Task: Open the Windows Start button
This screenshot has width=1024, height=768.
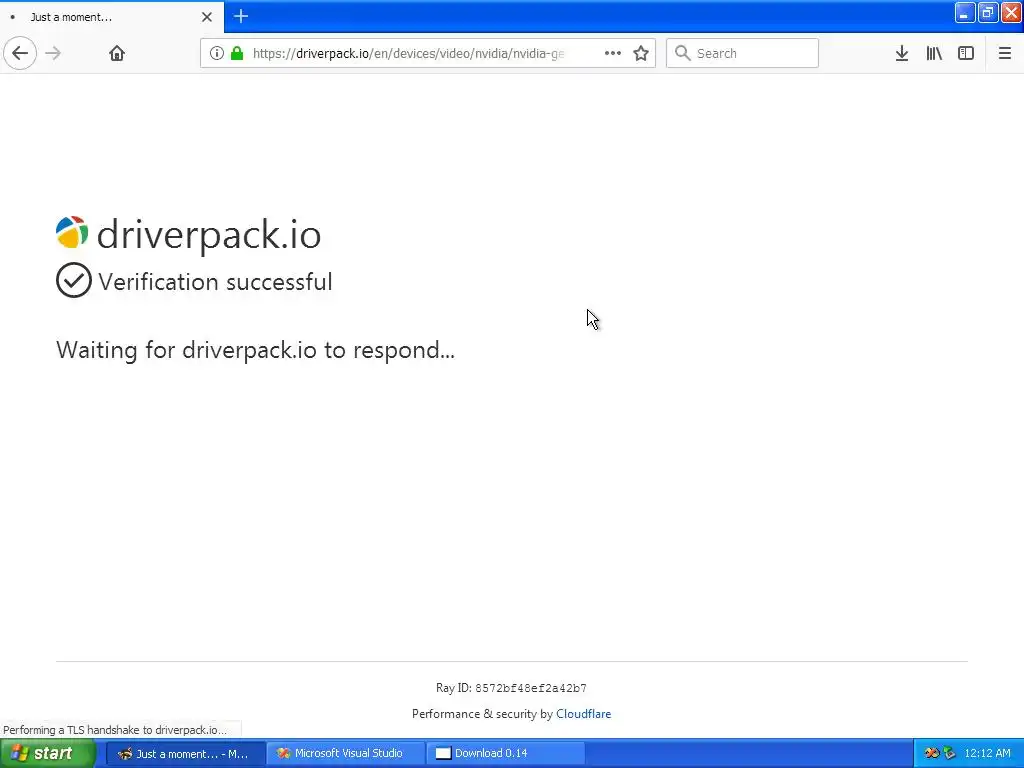Action: click(47, 753)
